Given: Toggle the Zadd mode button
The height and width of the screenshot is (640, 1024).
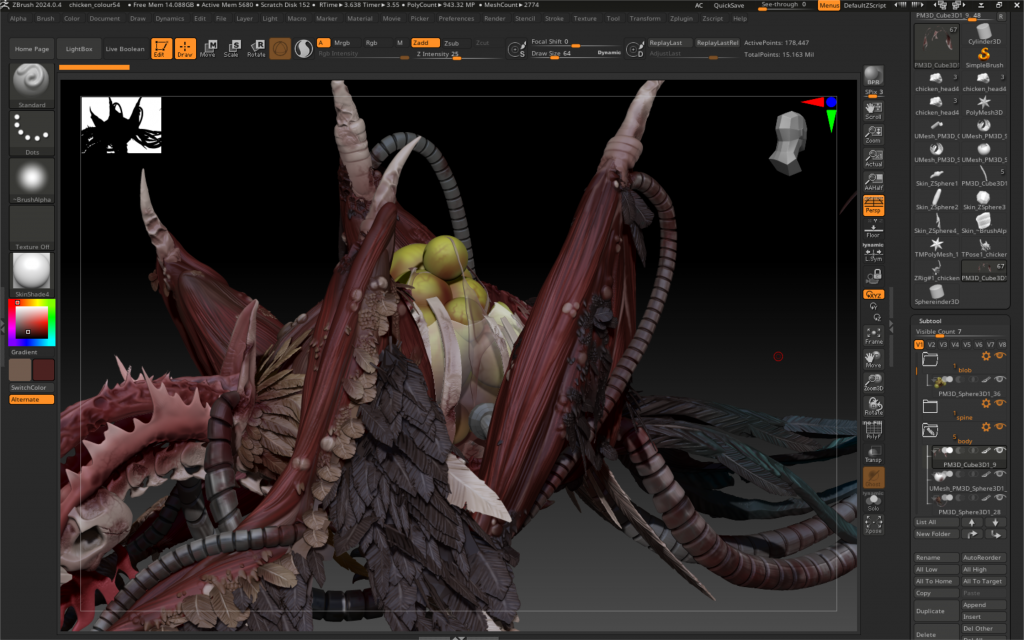Looking at the screenshot, I should pyautogui.click(x=425, y=43).
